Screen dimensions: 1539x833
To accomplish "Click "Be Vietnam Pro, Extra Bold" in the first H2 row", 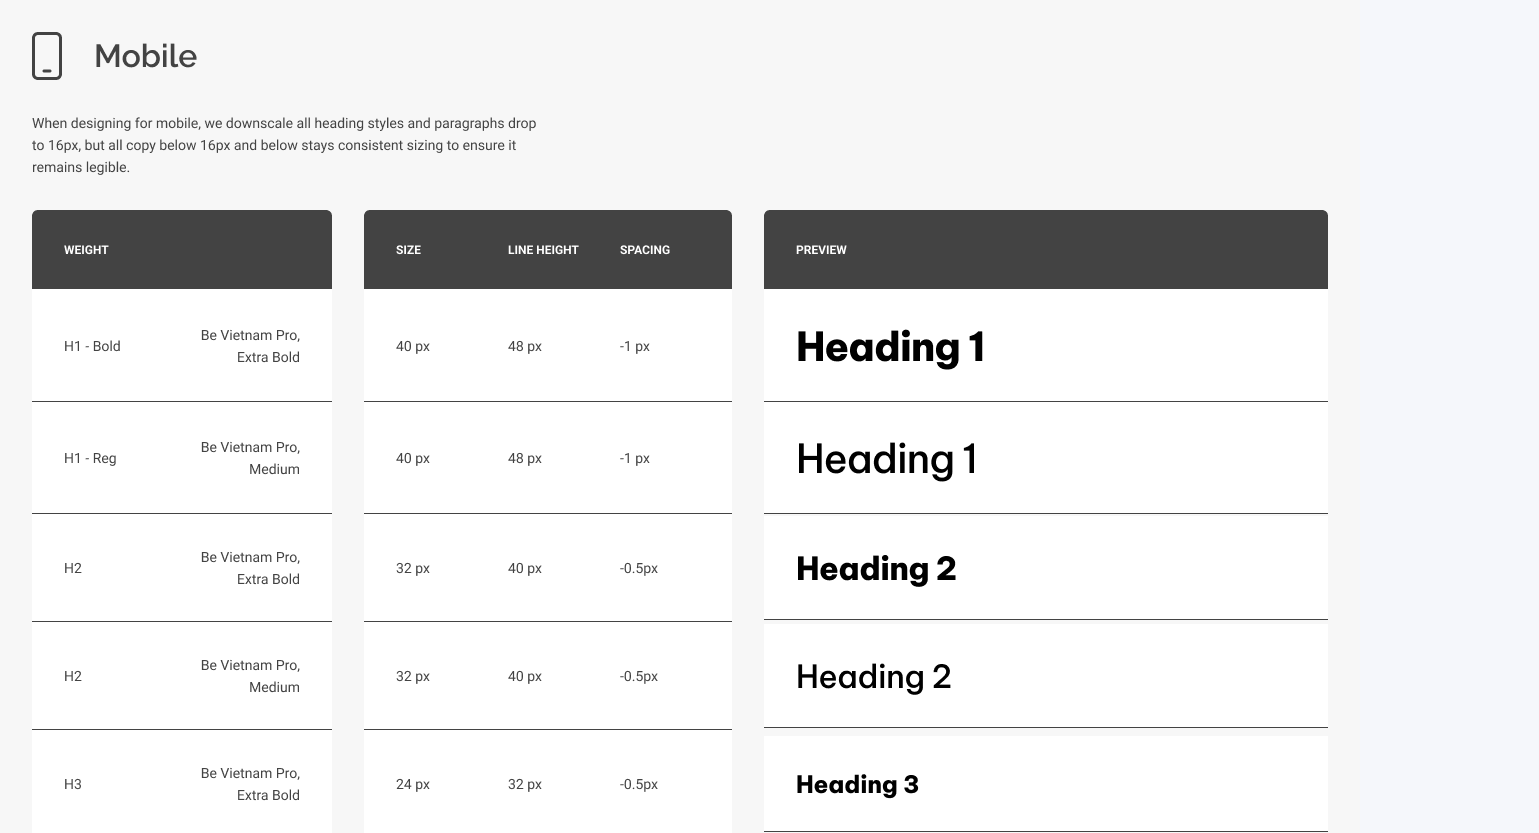I will [250, 568].
